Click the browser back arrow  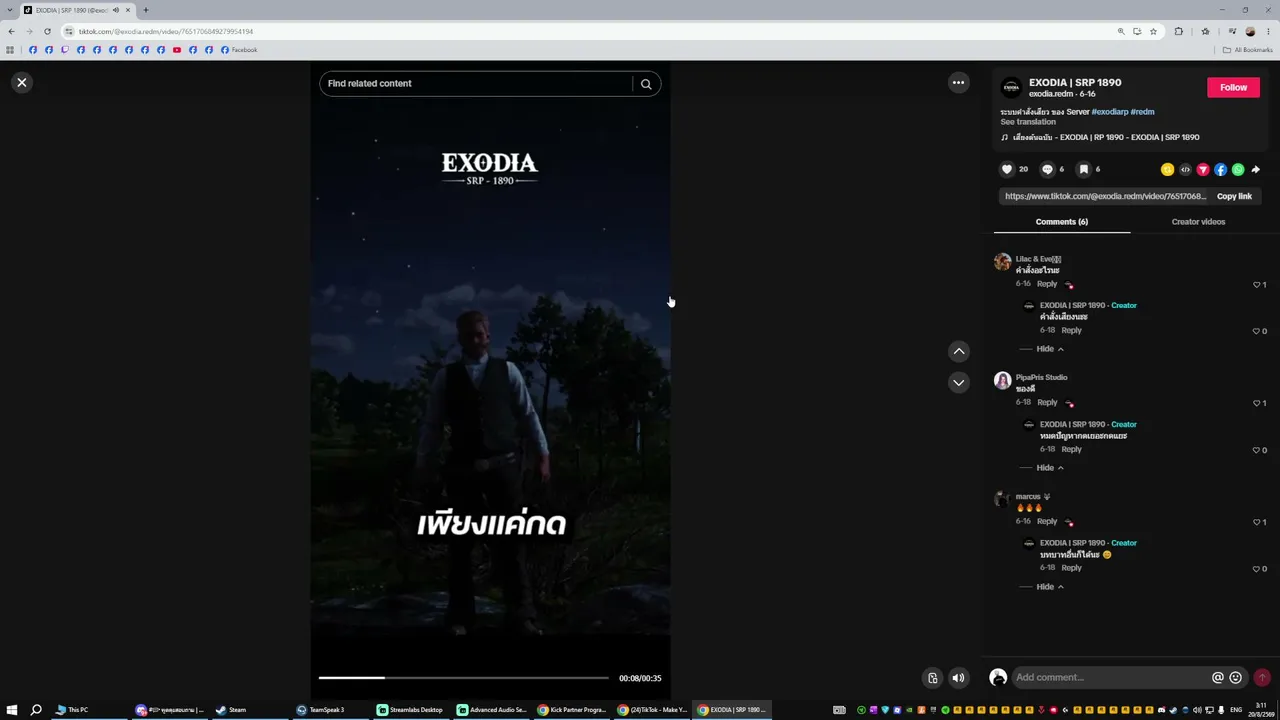(x=11, y=32)
